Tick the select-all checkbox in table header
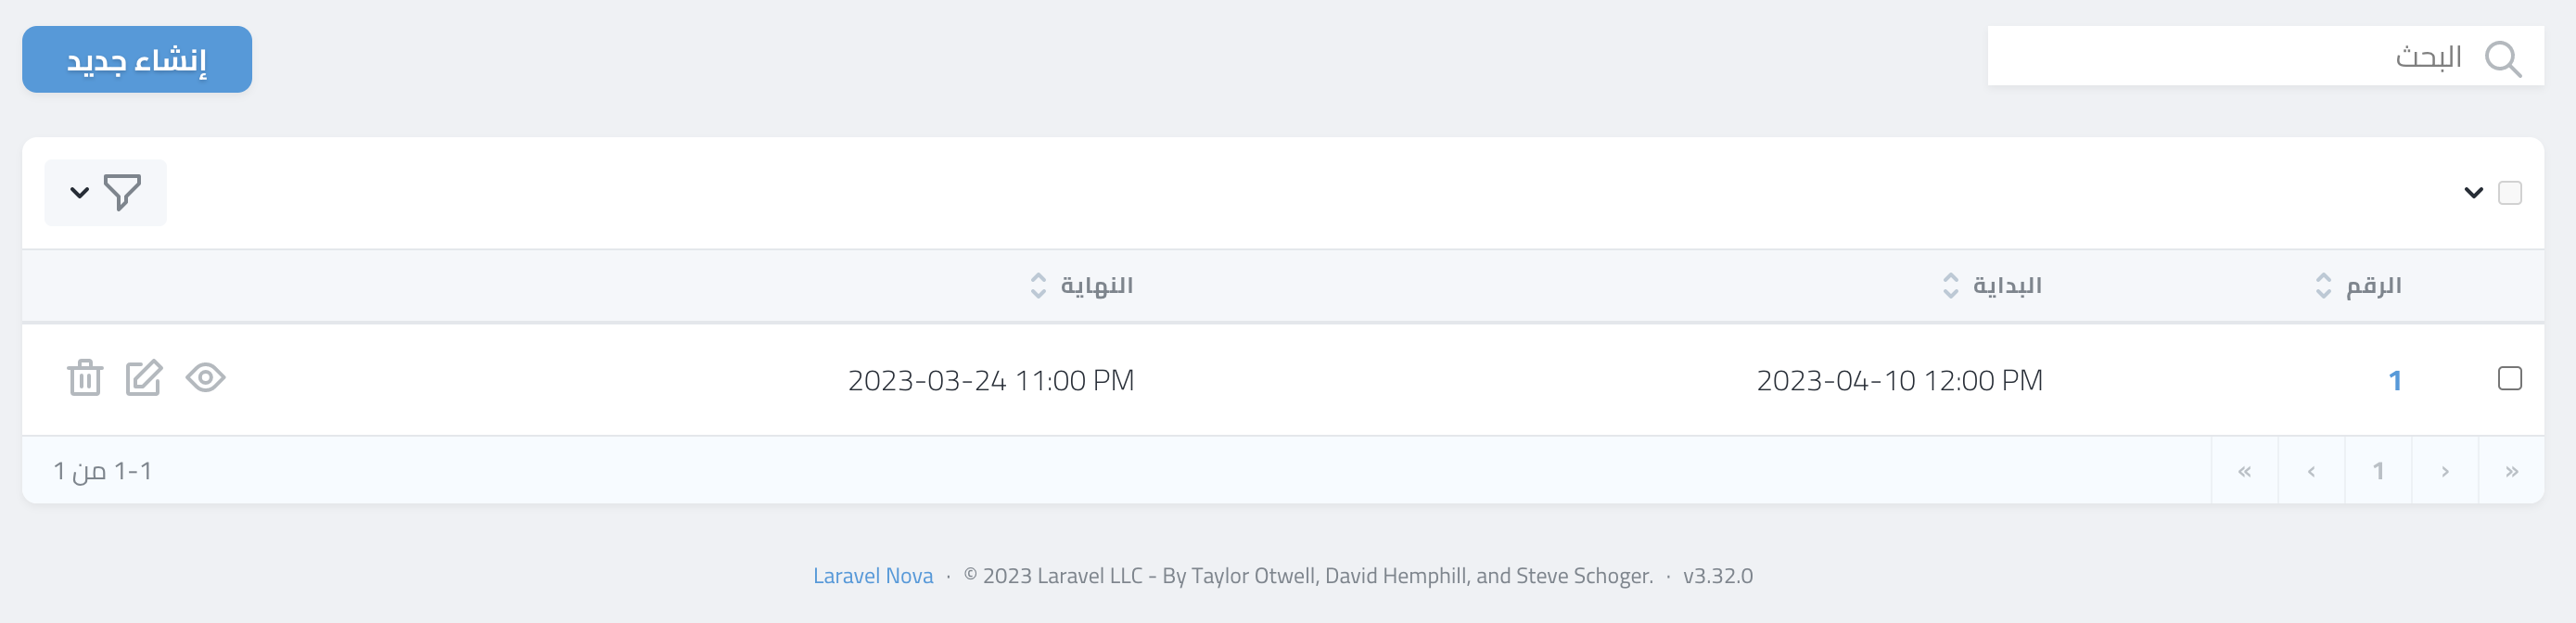Screen dimensions: 2576x623 2509,192
